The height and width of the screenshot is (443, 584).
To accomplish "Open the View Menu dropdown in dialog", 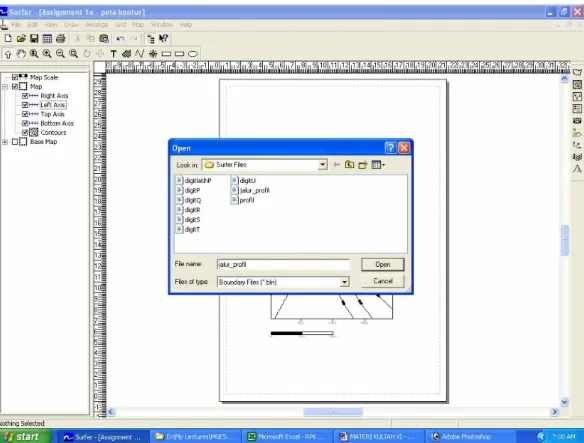I will pyautogui.click(x=378, y=165).
